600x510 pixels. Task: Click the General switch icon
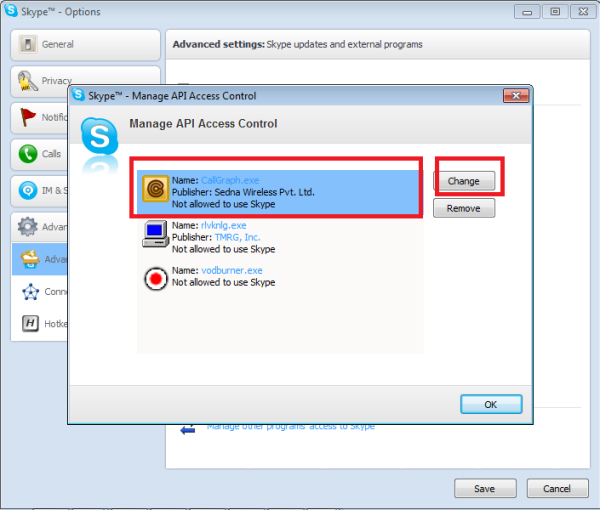pyautogui.click(x=28, y=44)
